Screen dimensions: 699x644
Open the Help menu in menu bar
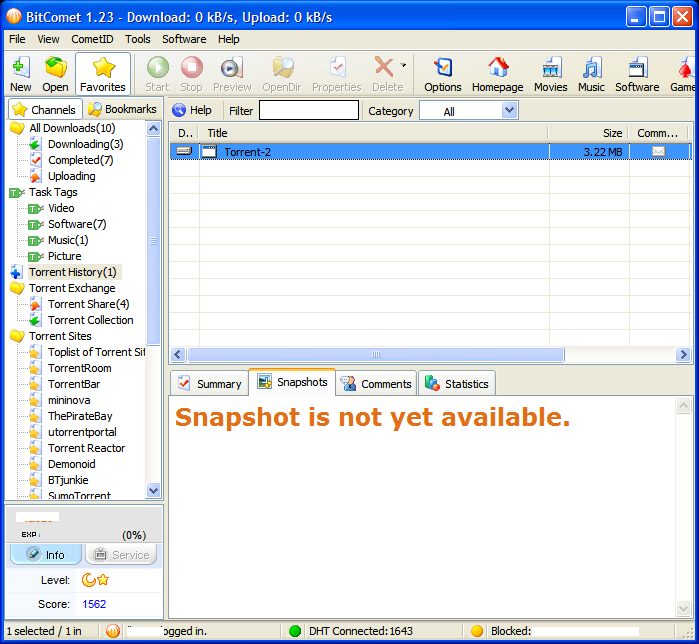(x=229, y=39)
